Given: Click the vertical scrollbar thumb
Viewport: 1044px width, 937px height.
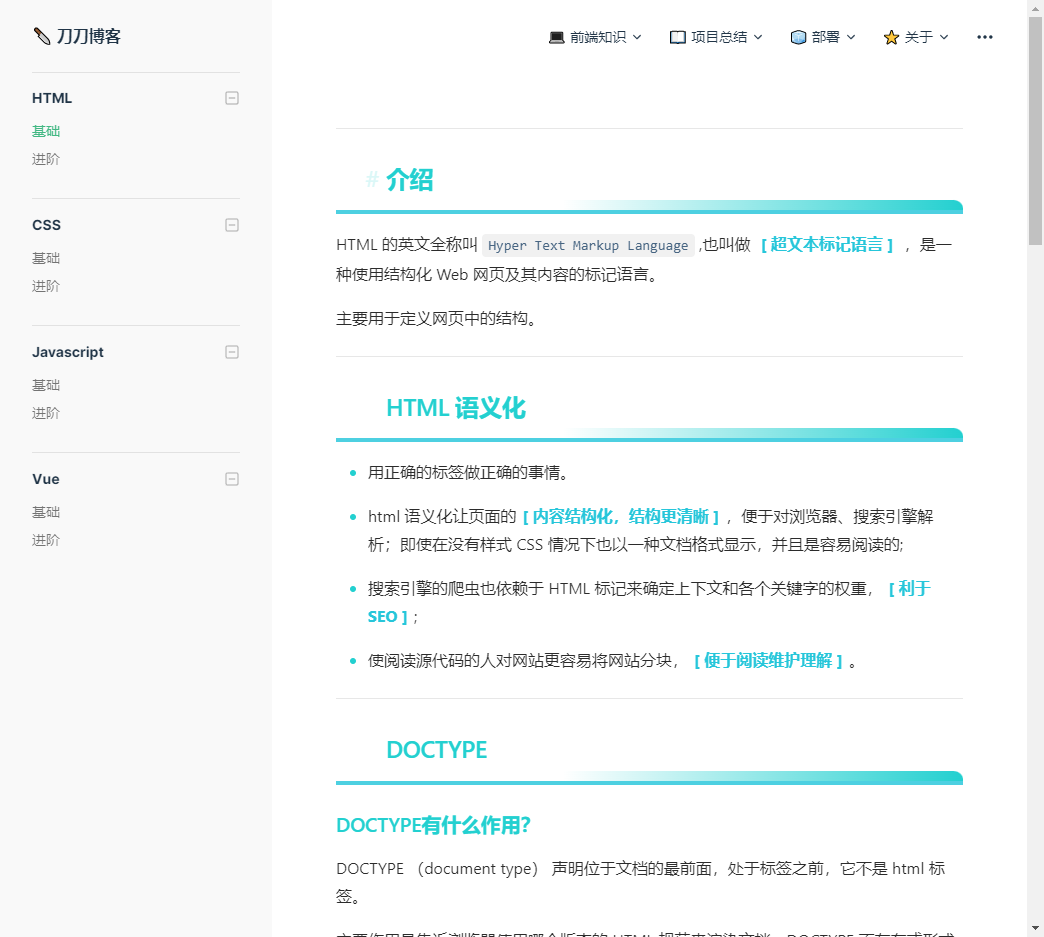Looking at the screenshot, I should point(1035,131).
